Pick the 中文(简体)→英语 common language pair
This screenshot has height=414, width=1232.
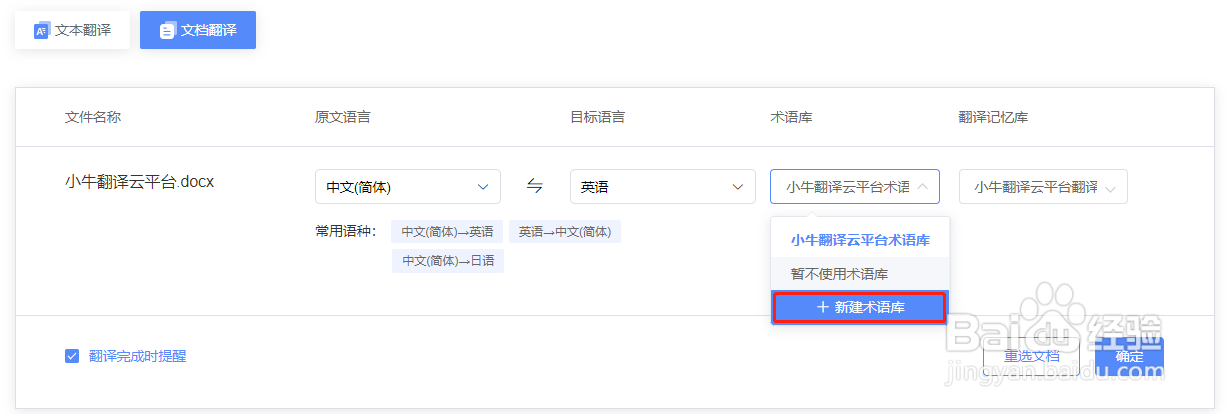(447, 232)
